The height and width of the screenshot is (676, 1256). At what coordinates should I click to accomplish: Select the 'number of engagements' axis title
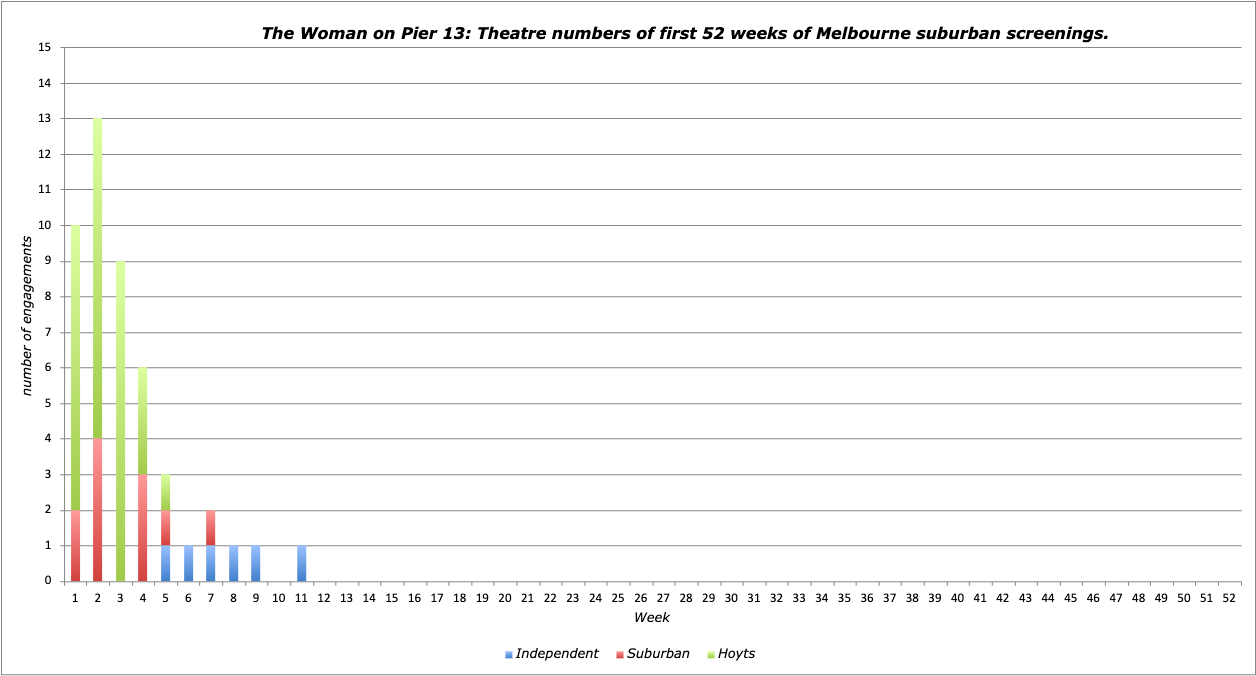point(28,322)
